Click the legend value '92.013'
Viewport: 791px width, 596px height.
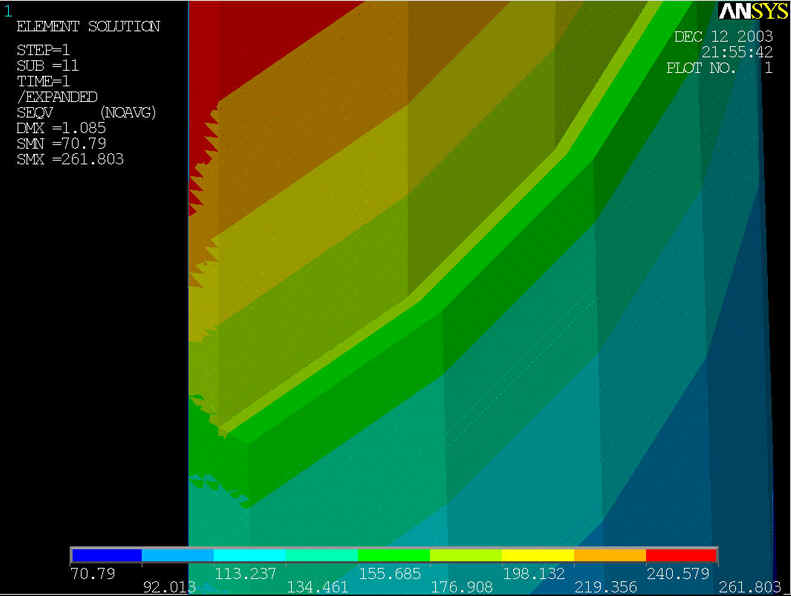(x=170, y=587)
